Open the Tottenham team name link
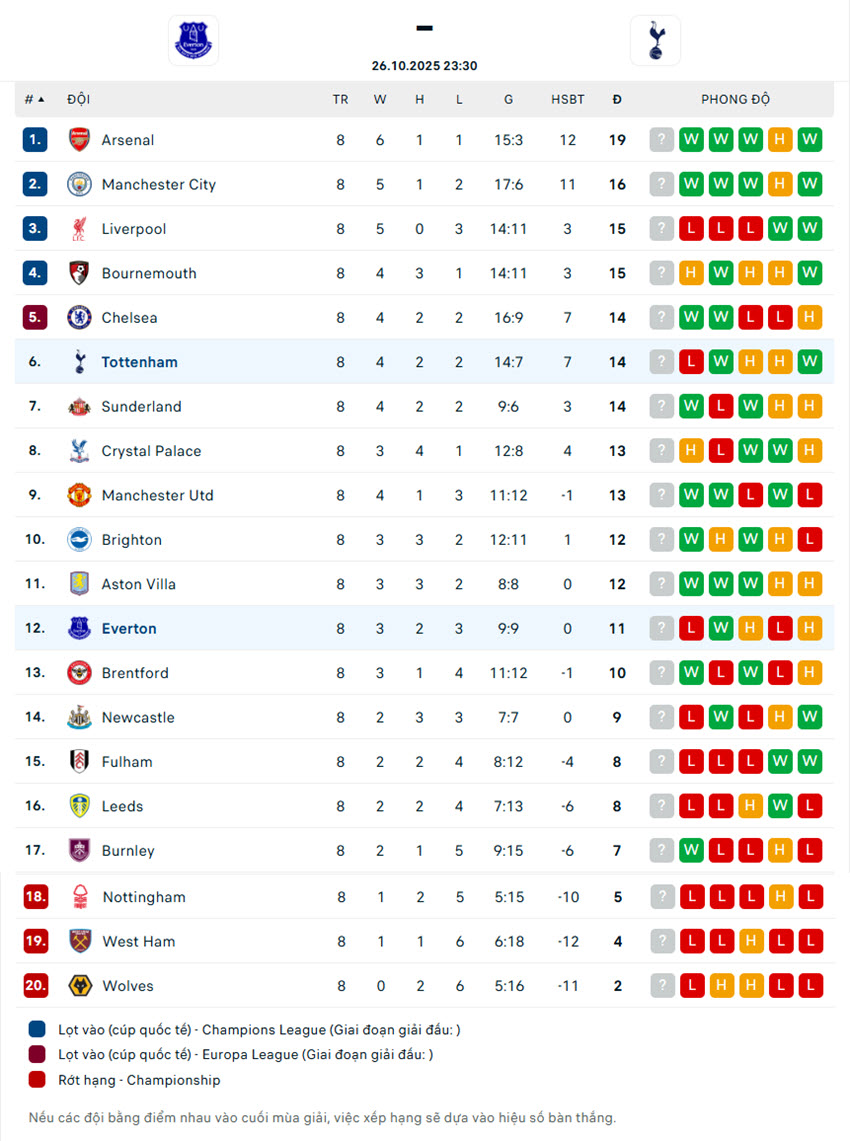Image resolution: width=850 pixels, height=1141 pixels. (x=139, y=362)
